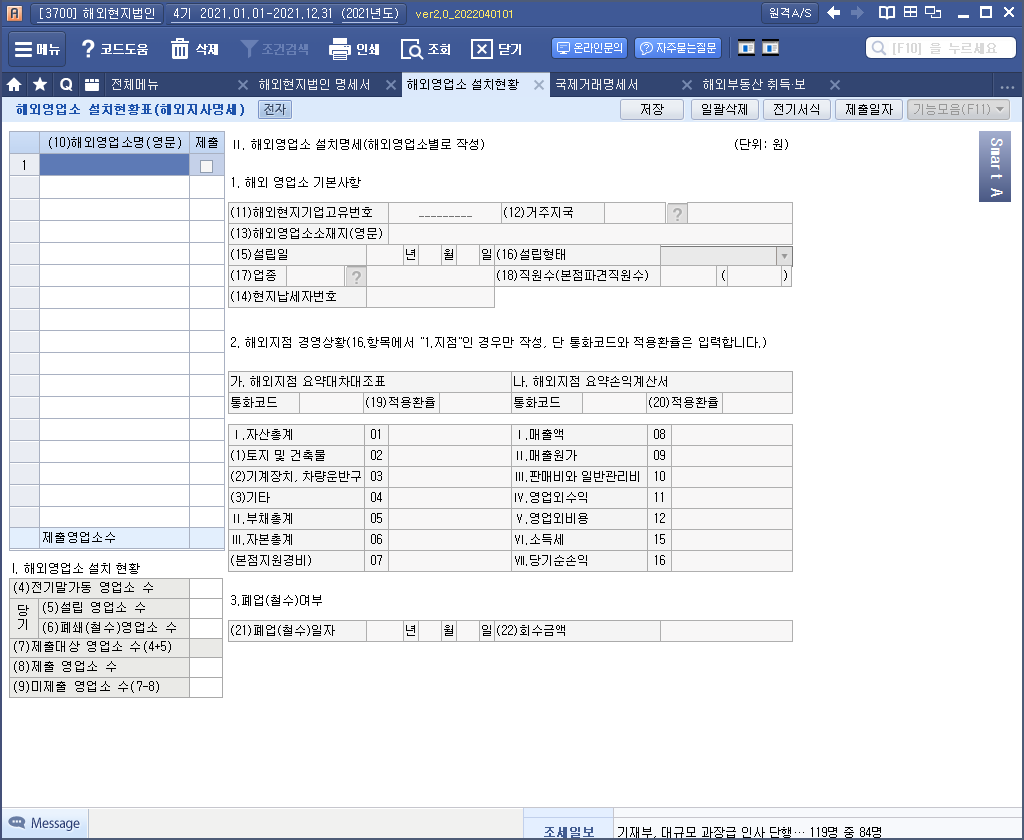Open the Smart A side panel
Viewport: 1024px width, 840px height.
coord(995,167)
